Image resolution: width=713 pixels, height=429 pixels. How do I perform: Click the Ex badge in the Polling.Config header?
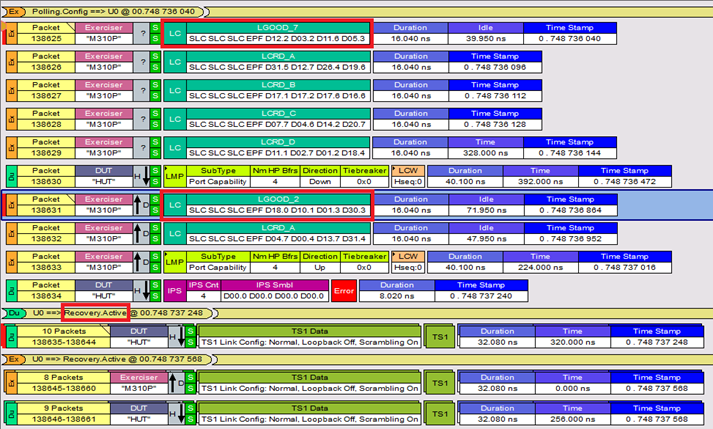(14, 12)
